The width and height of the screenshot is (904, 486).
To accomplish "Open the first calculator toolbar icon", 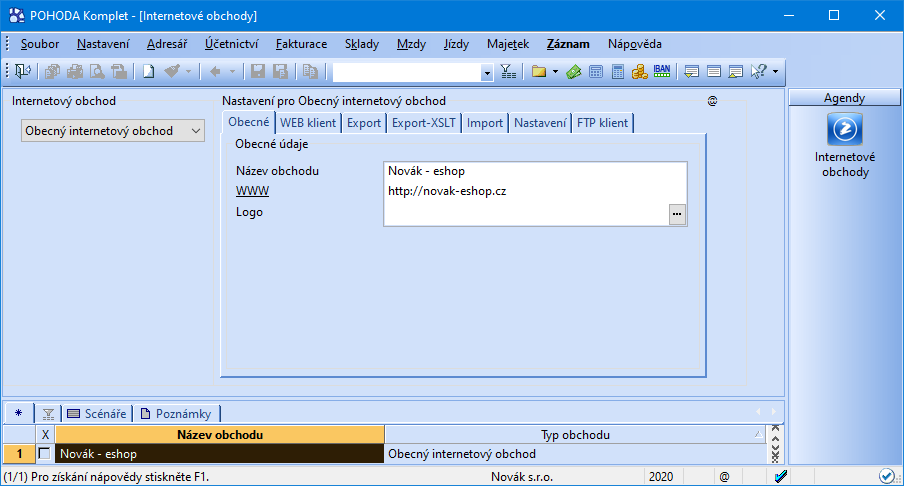I will tap(596, 71).
